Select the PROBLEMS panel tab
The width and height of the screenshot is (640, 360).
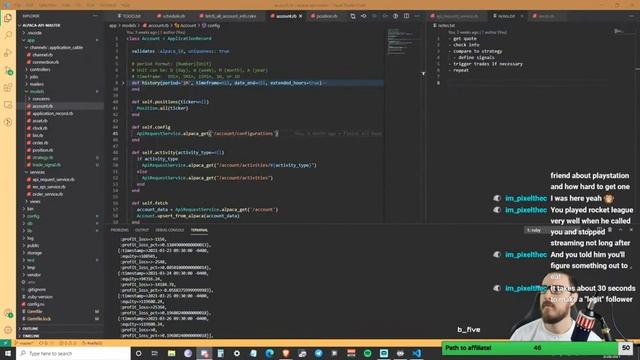pyautogui.click(x=120, y=230)
